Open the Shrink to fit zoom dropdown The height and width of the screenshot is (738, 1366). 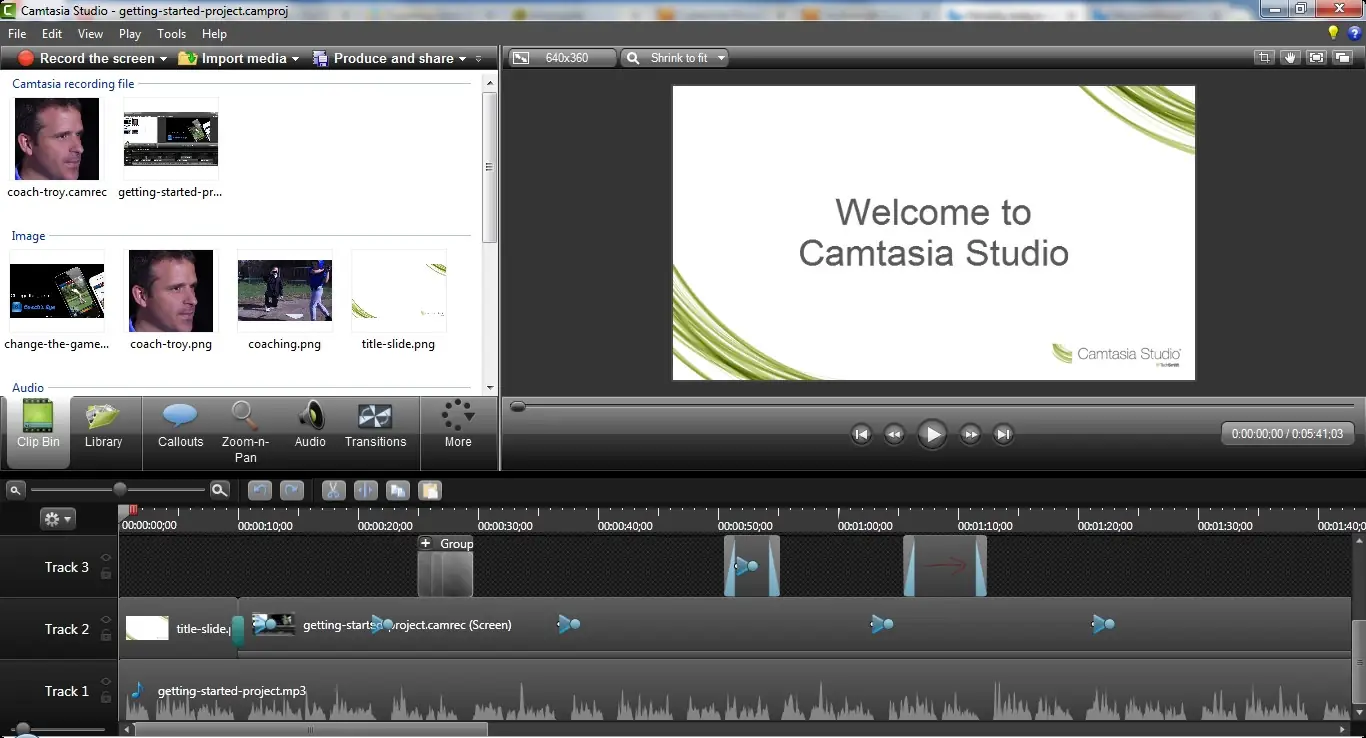coord(674,58)
